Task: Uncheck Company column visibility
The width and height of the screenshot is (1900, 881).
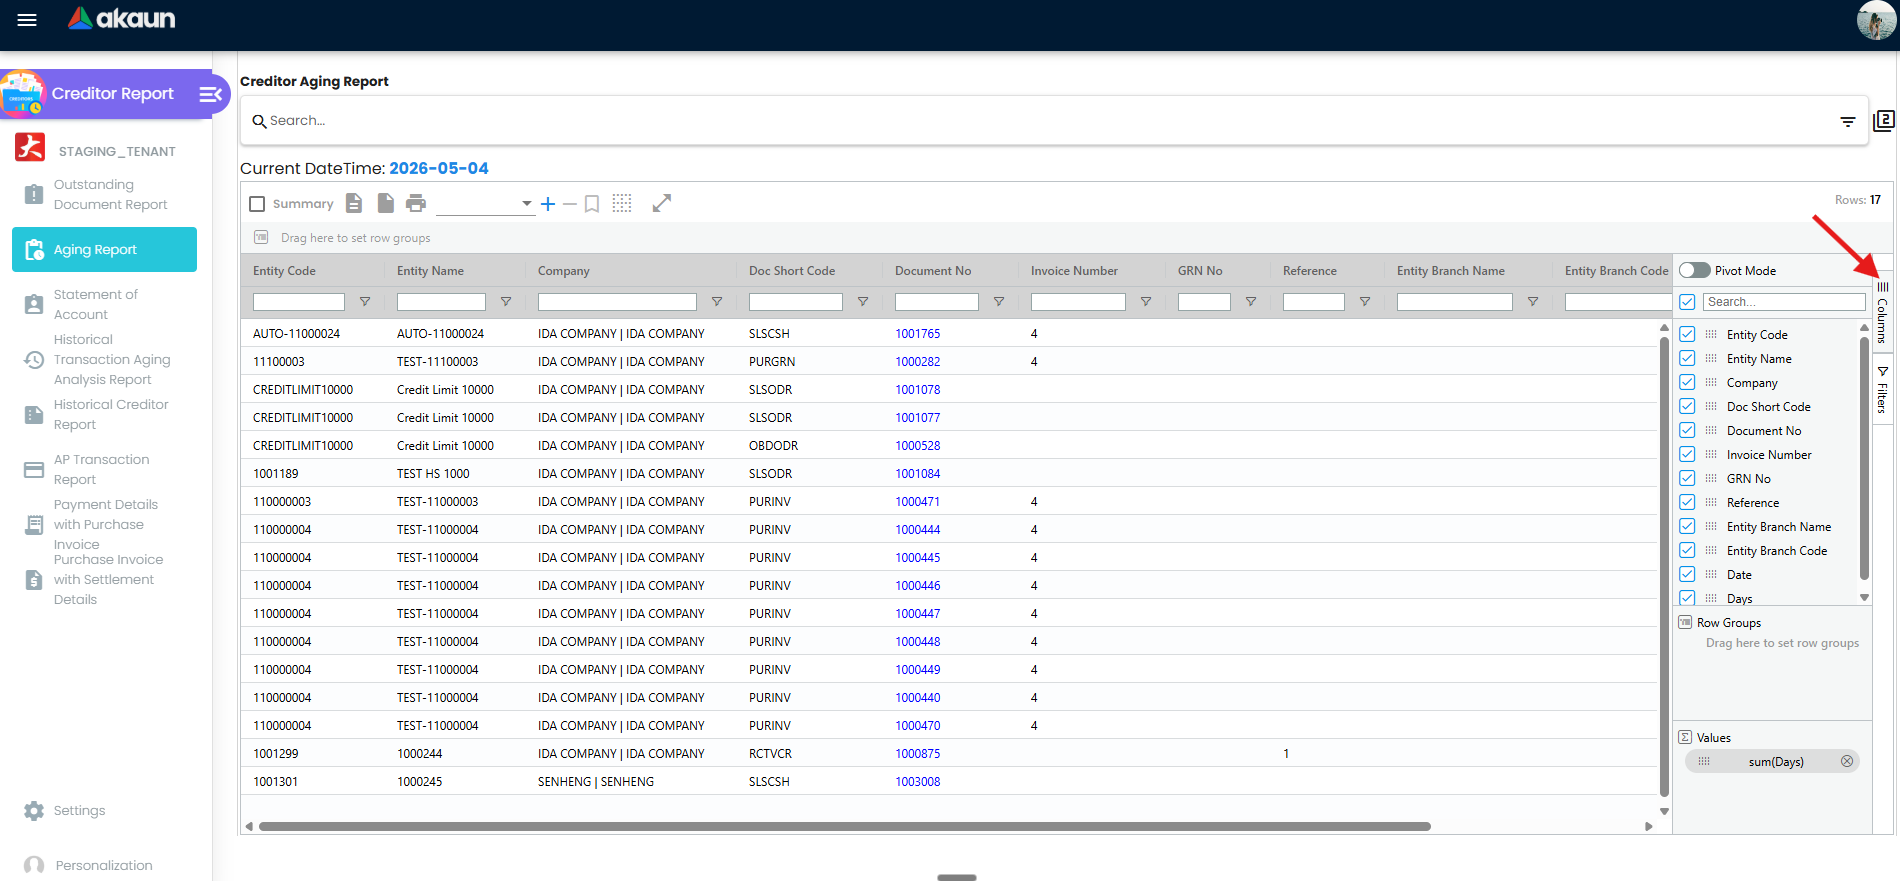Action: (x=1687, y=383)
